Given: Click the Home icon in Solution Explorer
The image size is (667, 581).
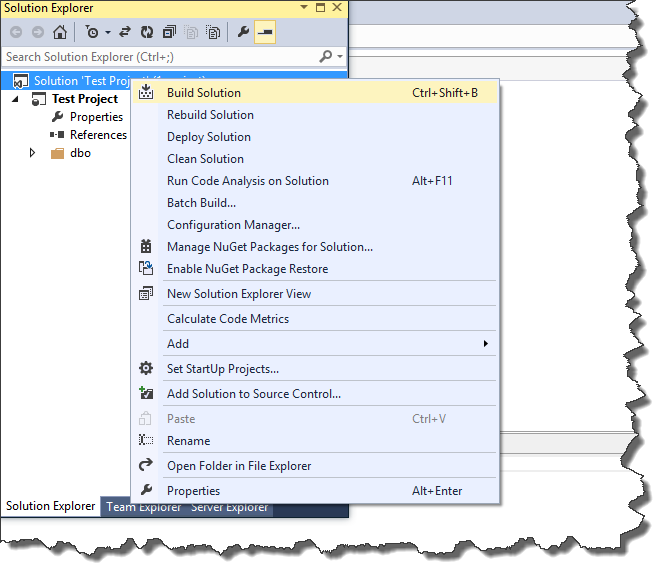Looking at the screenshot, I should pos(60,32).
